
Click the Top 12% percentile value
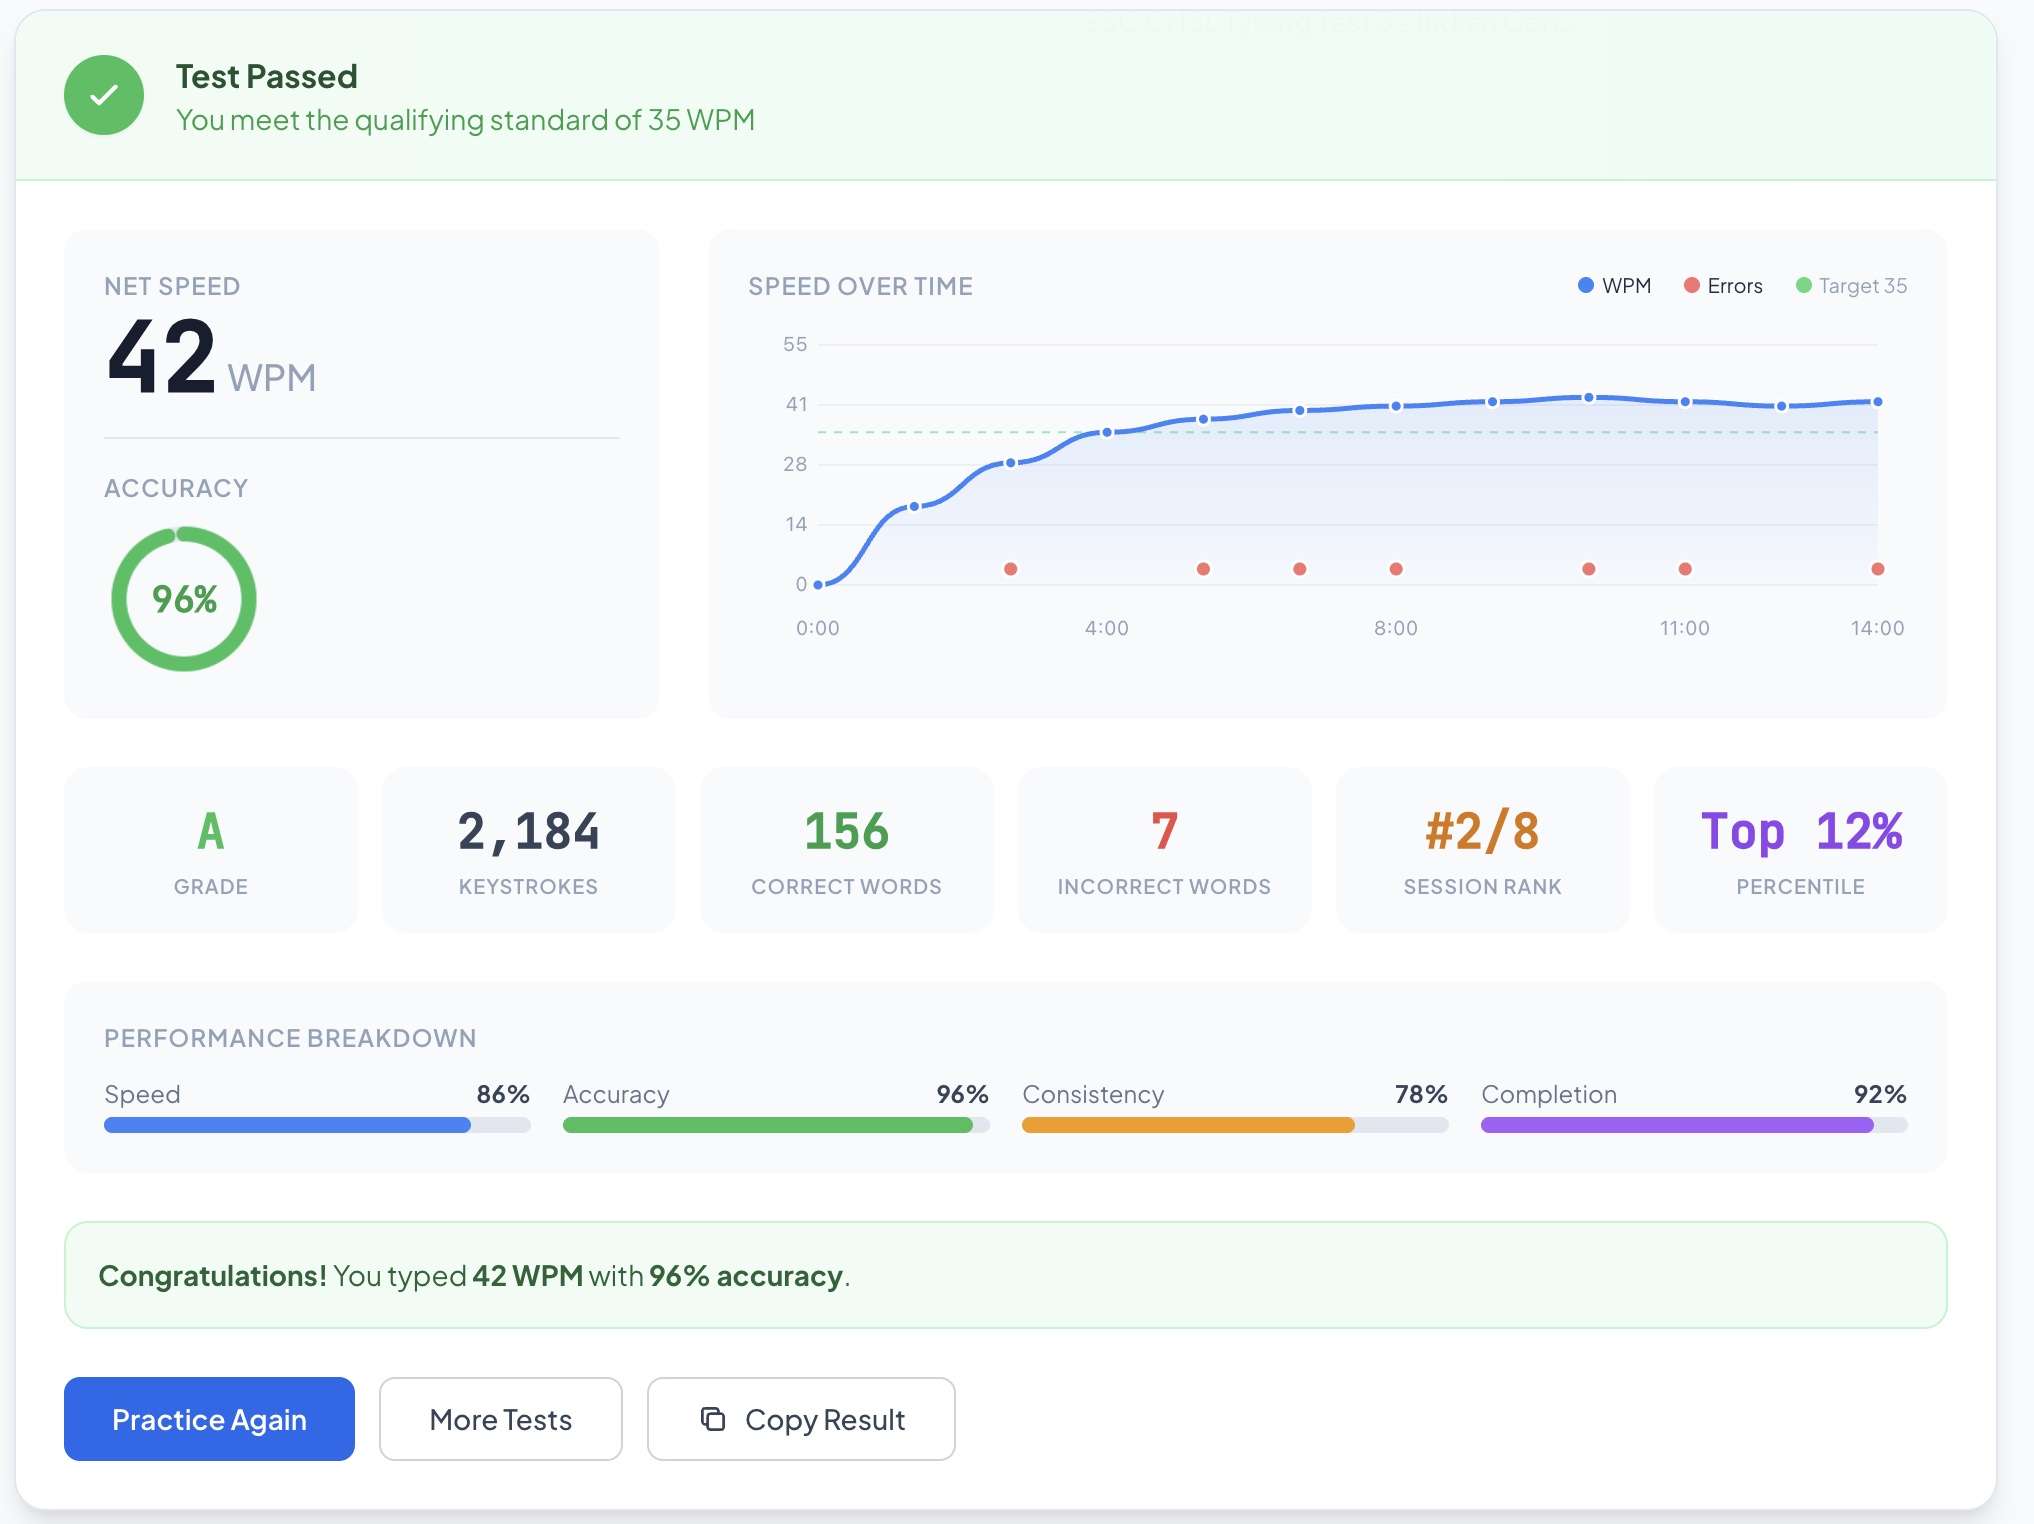pyautogui.click(x=1801, y=831)
